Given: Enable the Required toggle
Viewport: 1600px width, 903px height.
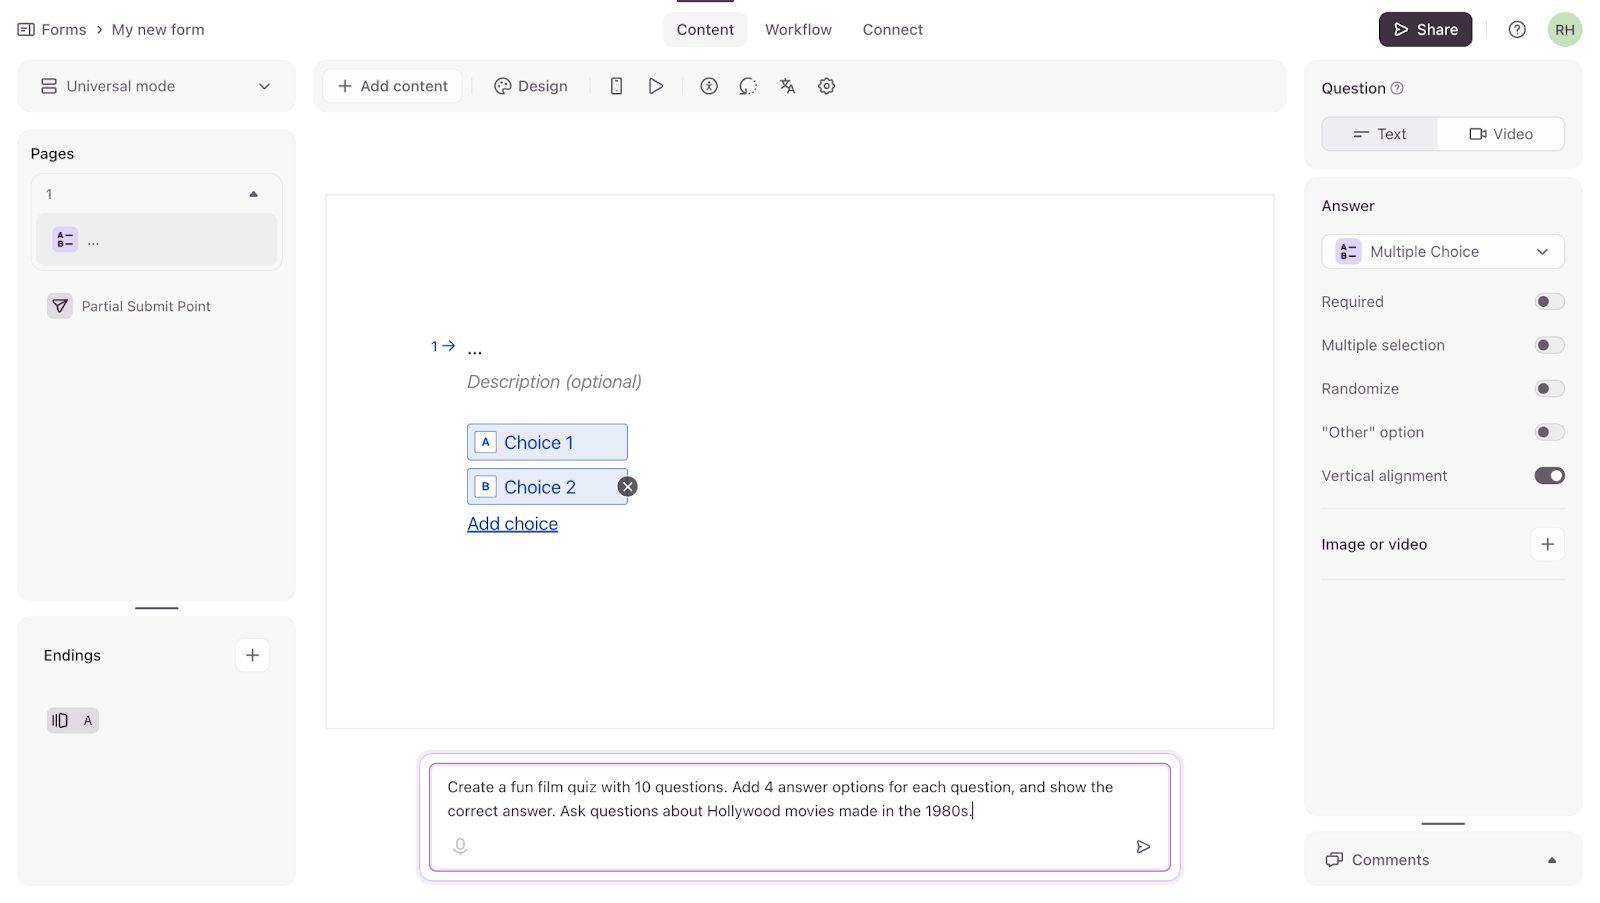Looking at the screenshot, I should (1549, 302).
